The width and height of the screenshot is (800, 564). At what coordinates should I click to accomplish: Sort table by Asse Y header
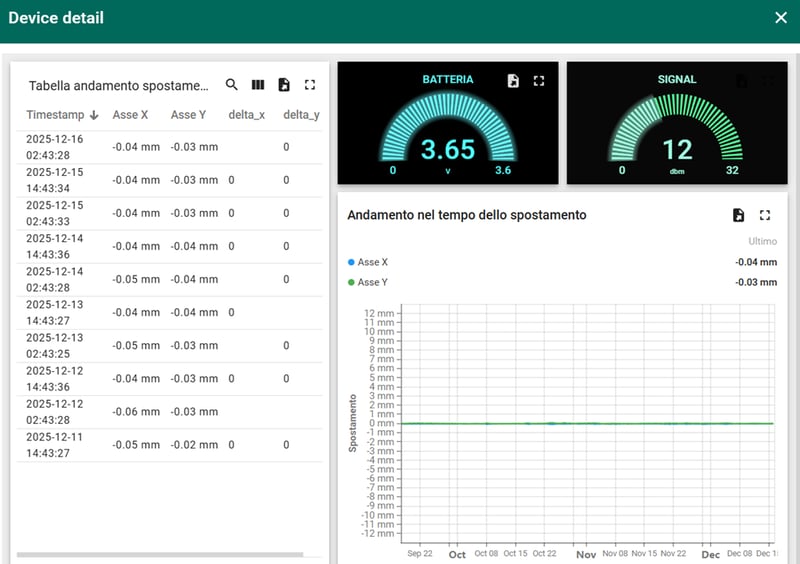pyautogui.click(x=188, y=115)
